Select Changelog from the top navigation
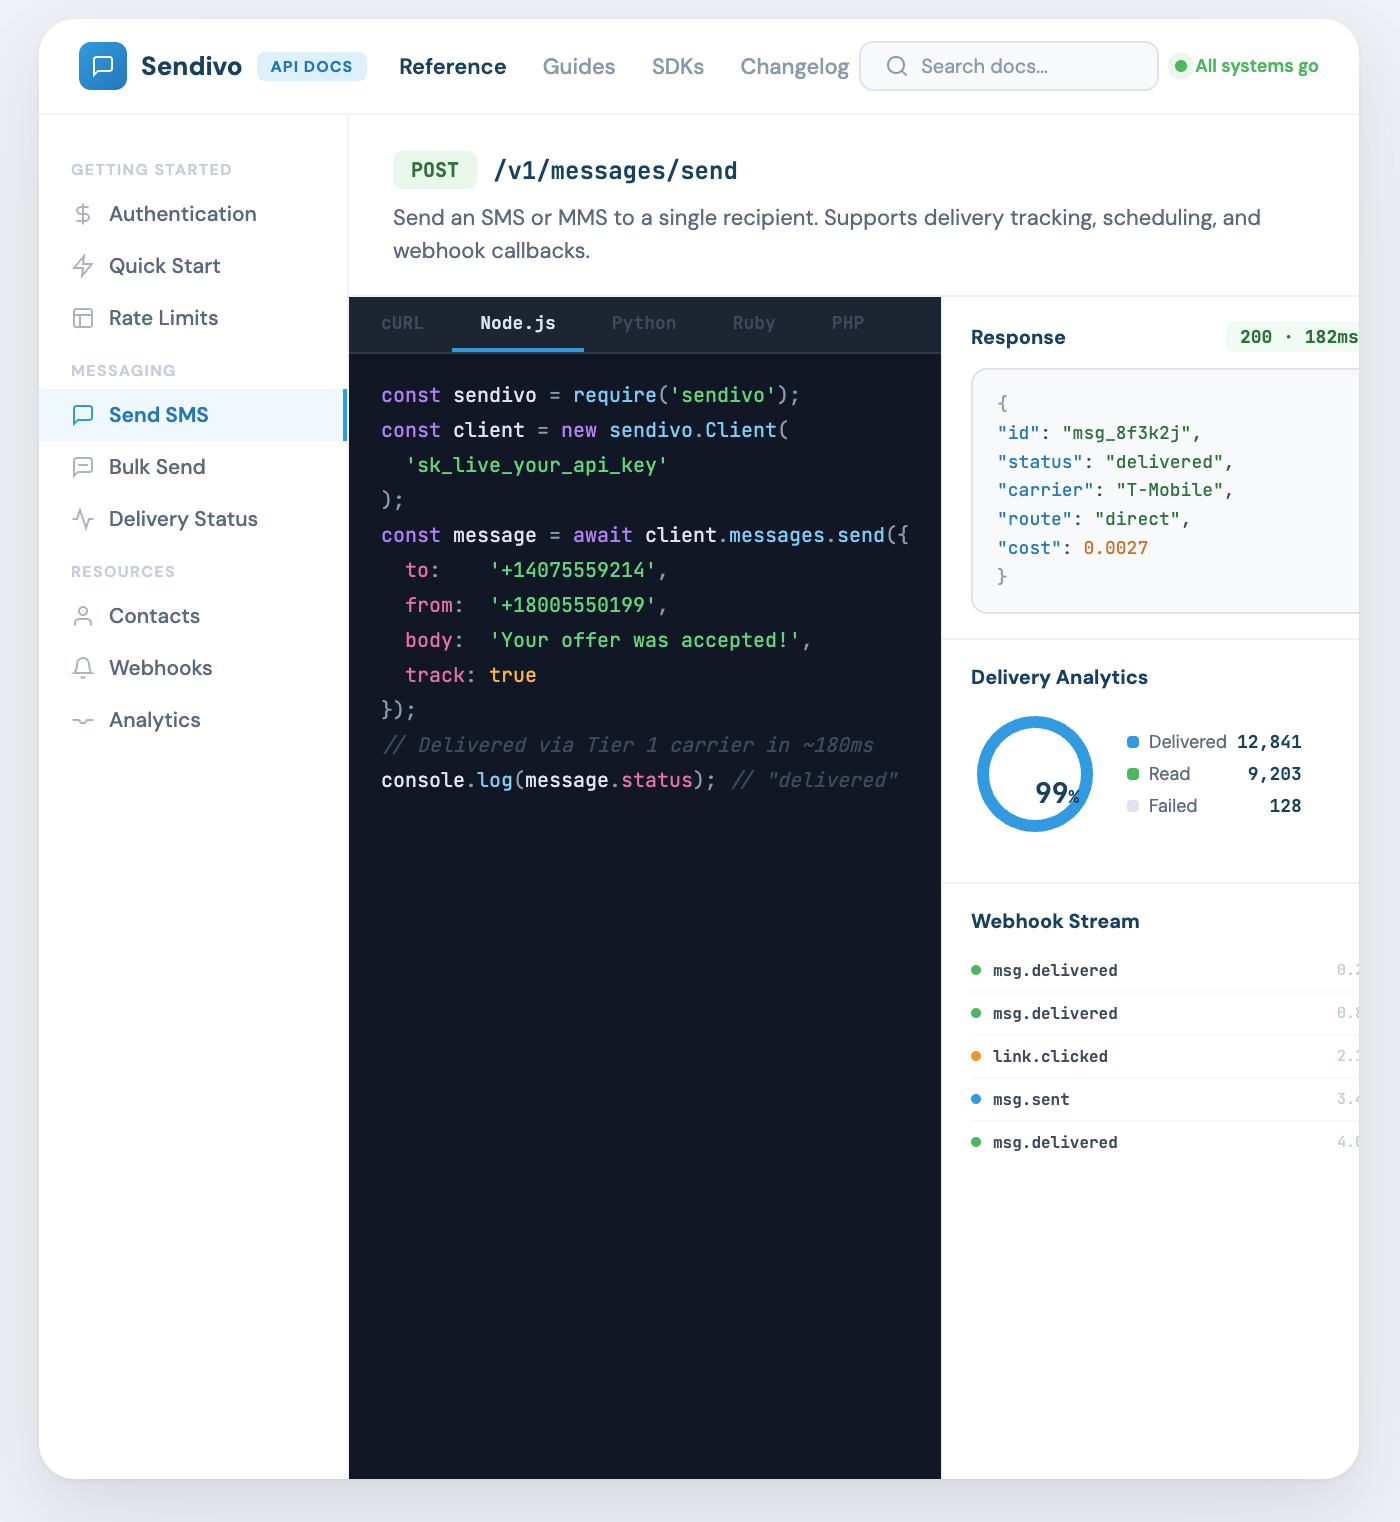 tap(794, 66)
